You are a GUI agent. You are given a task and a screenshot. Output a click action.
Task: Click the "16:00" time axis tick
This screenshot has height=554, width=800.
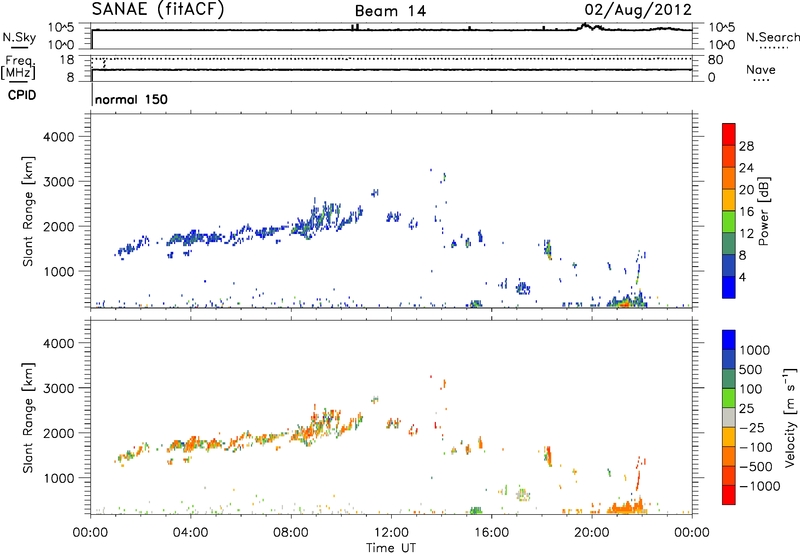[491, 533]
